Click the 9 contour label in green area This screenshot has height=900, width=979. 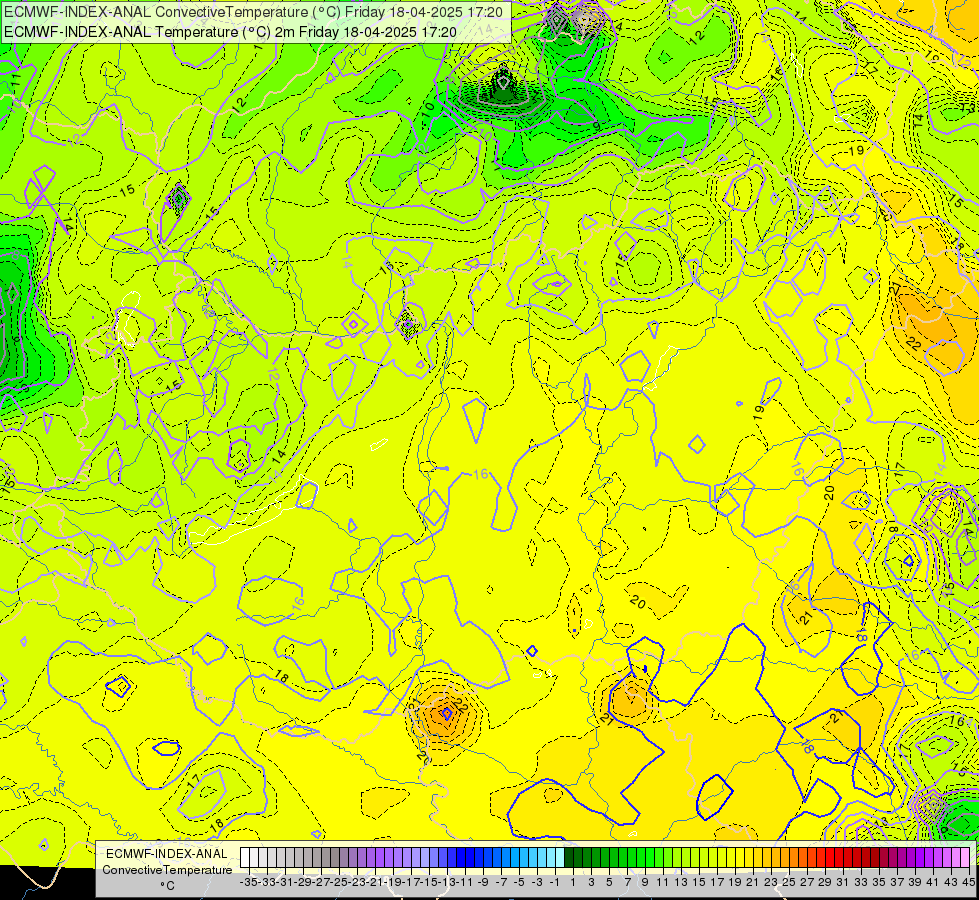point(596,127)
